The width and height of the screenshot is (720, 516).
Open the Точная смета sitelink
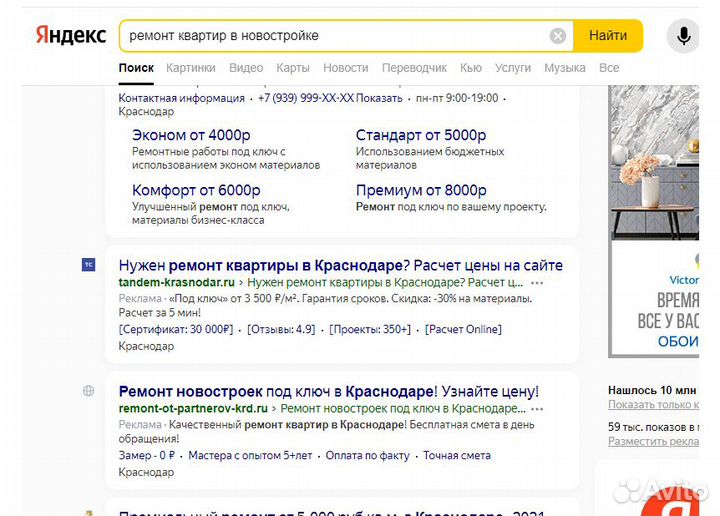(457, 455)
